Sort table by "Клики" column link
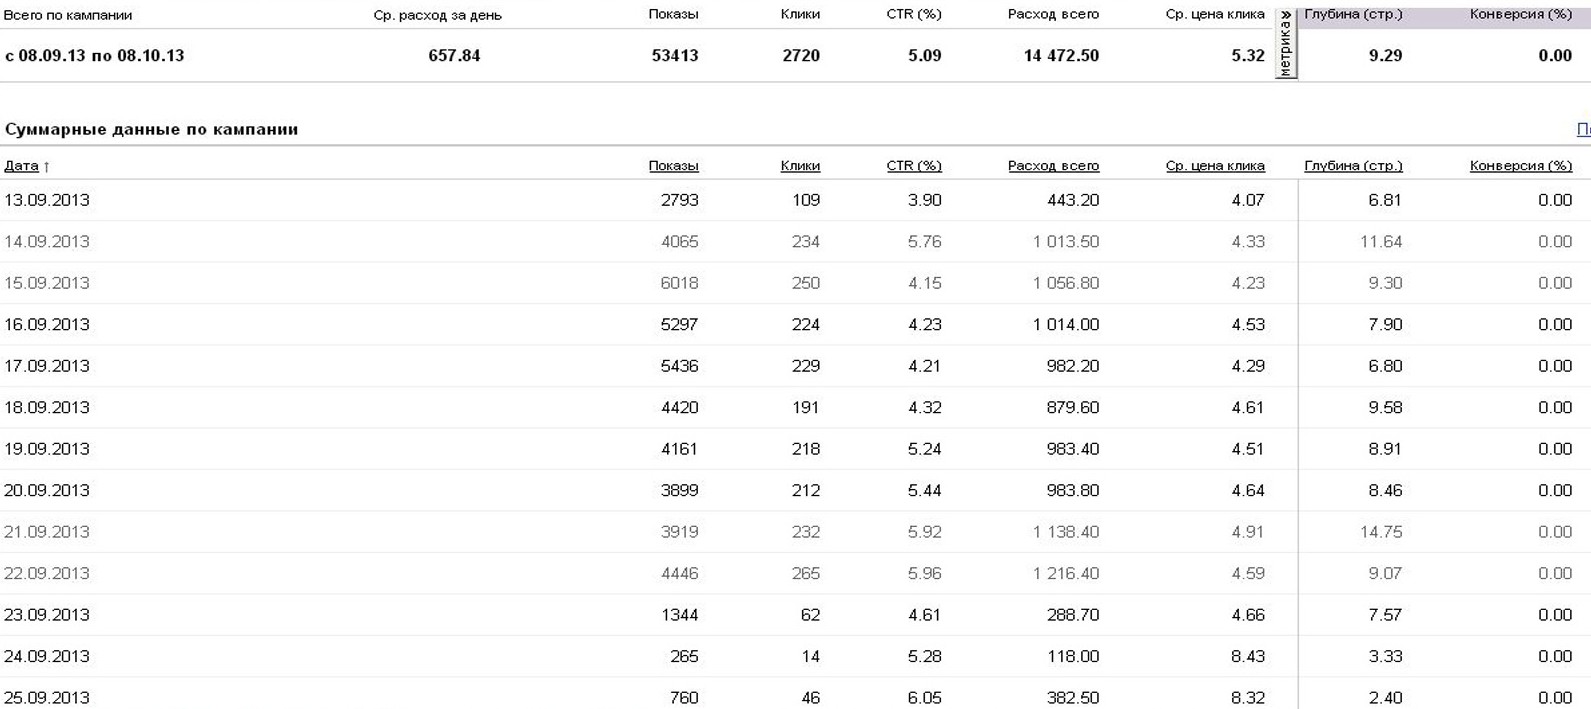The image size is (1591, 709). pos(800,166)
